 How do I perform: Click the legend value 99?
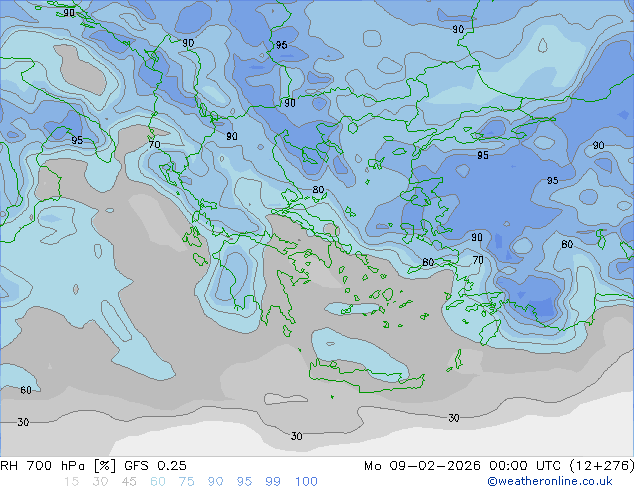(273, 482)
